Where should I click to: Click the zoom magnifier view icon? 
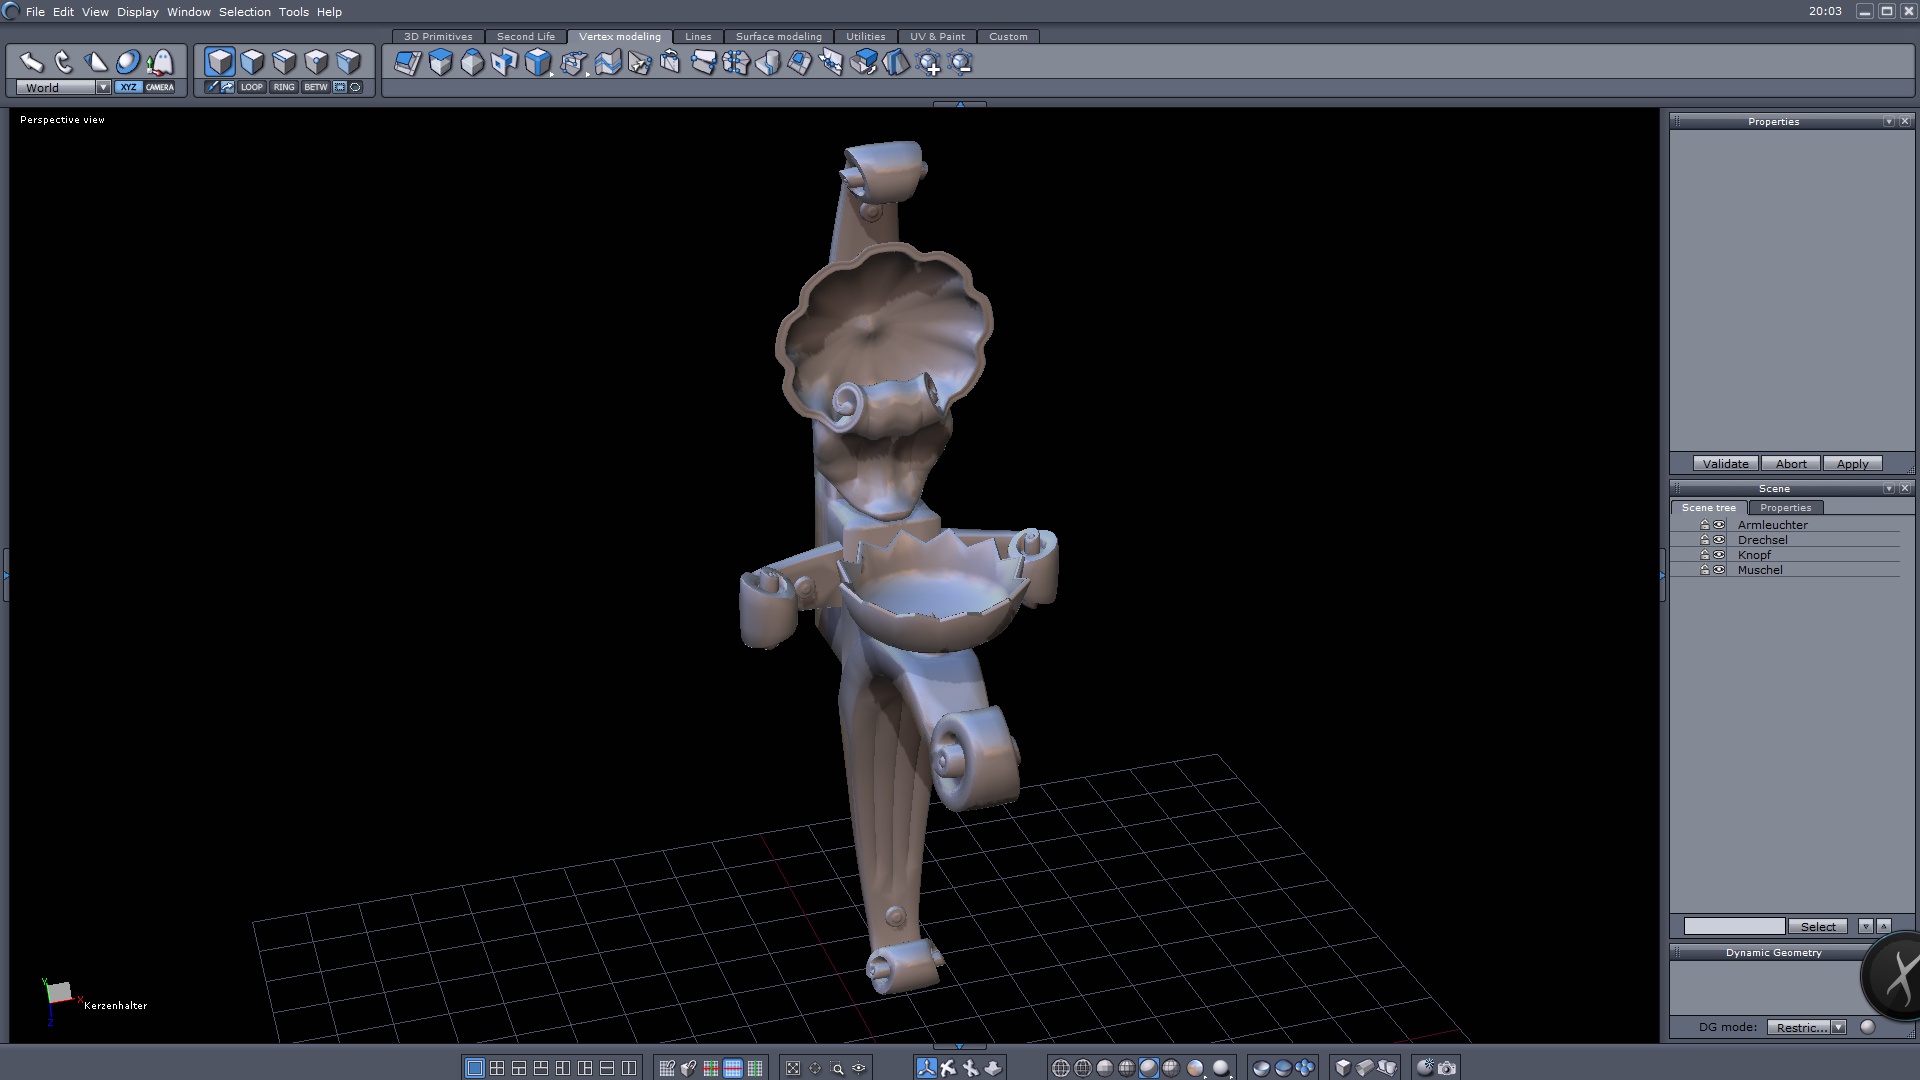[837, 1068]
